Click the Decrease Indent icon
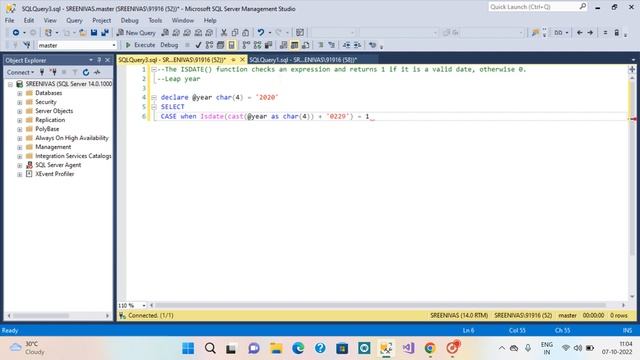 (346, 45)
